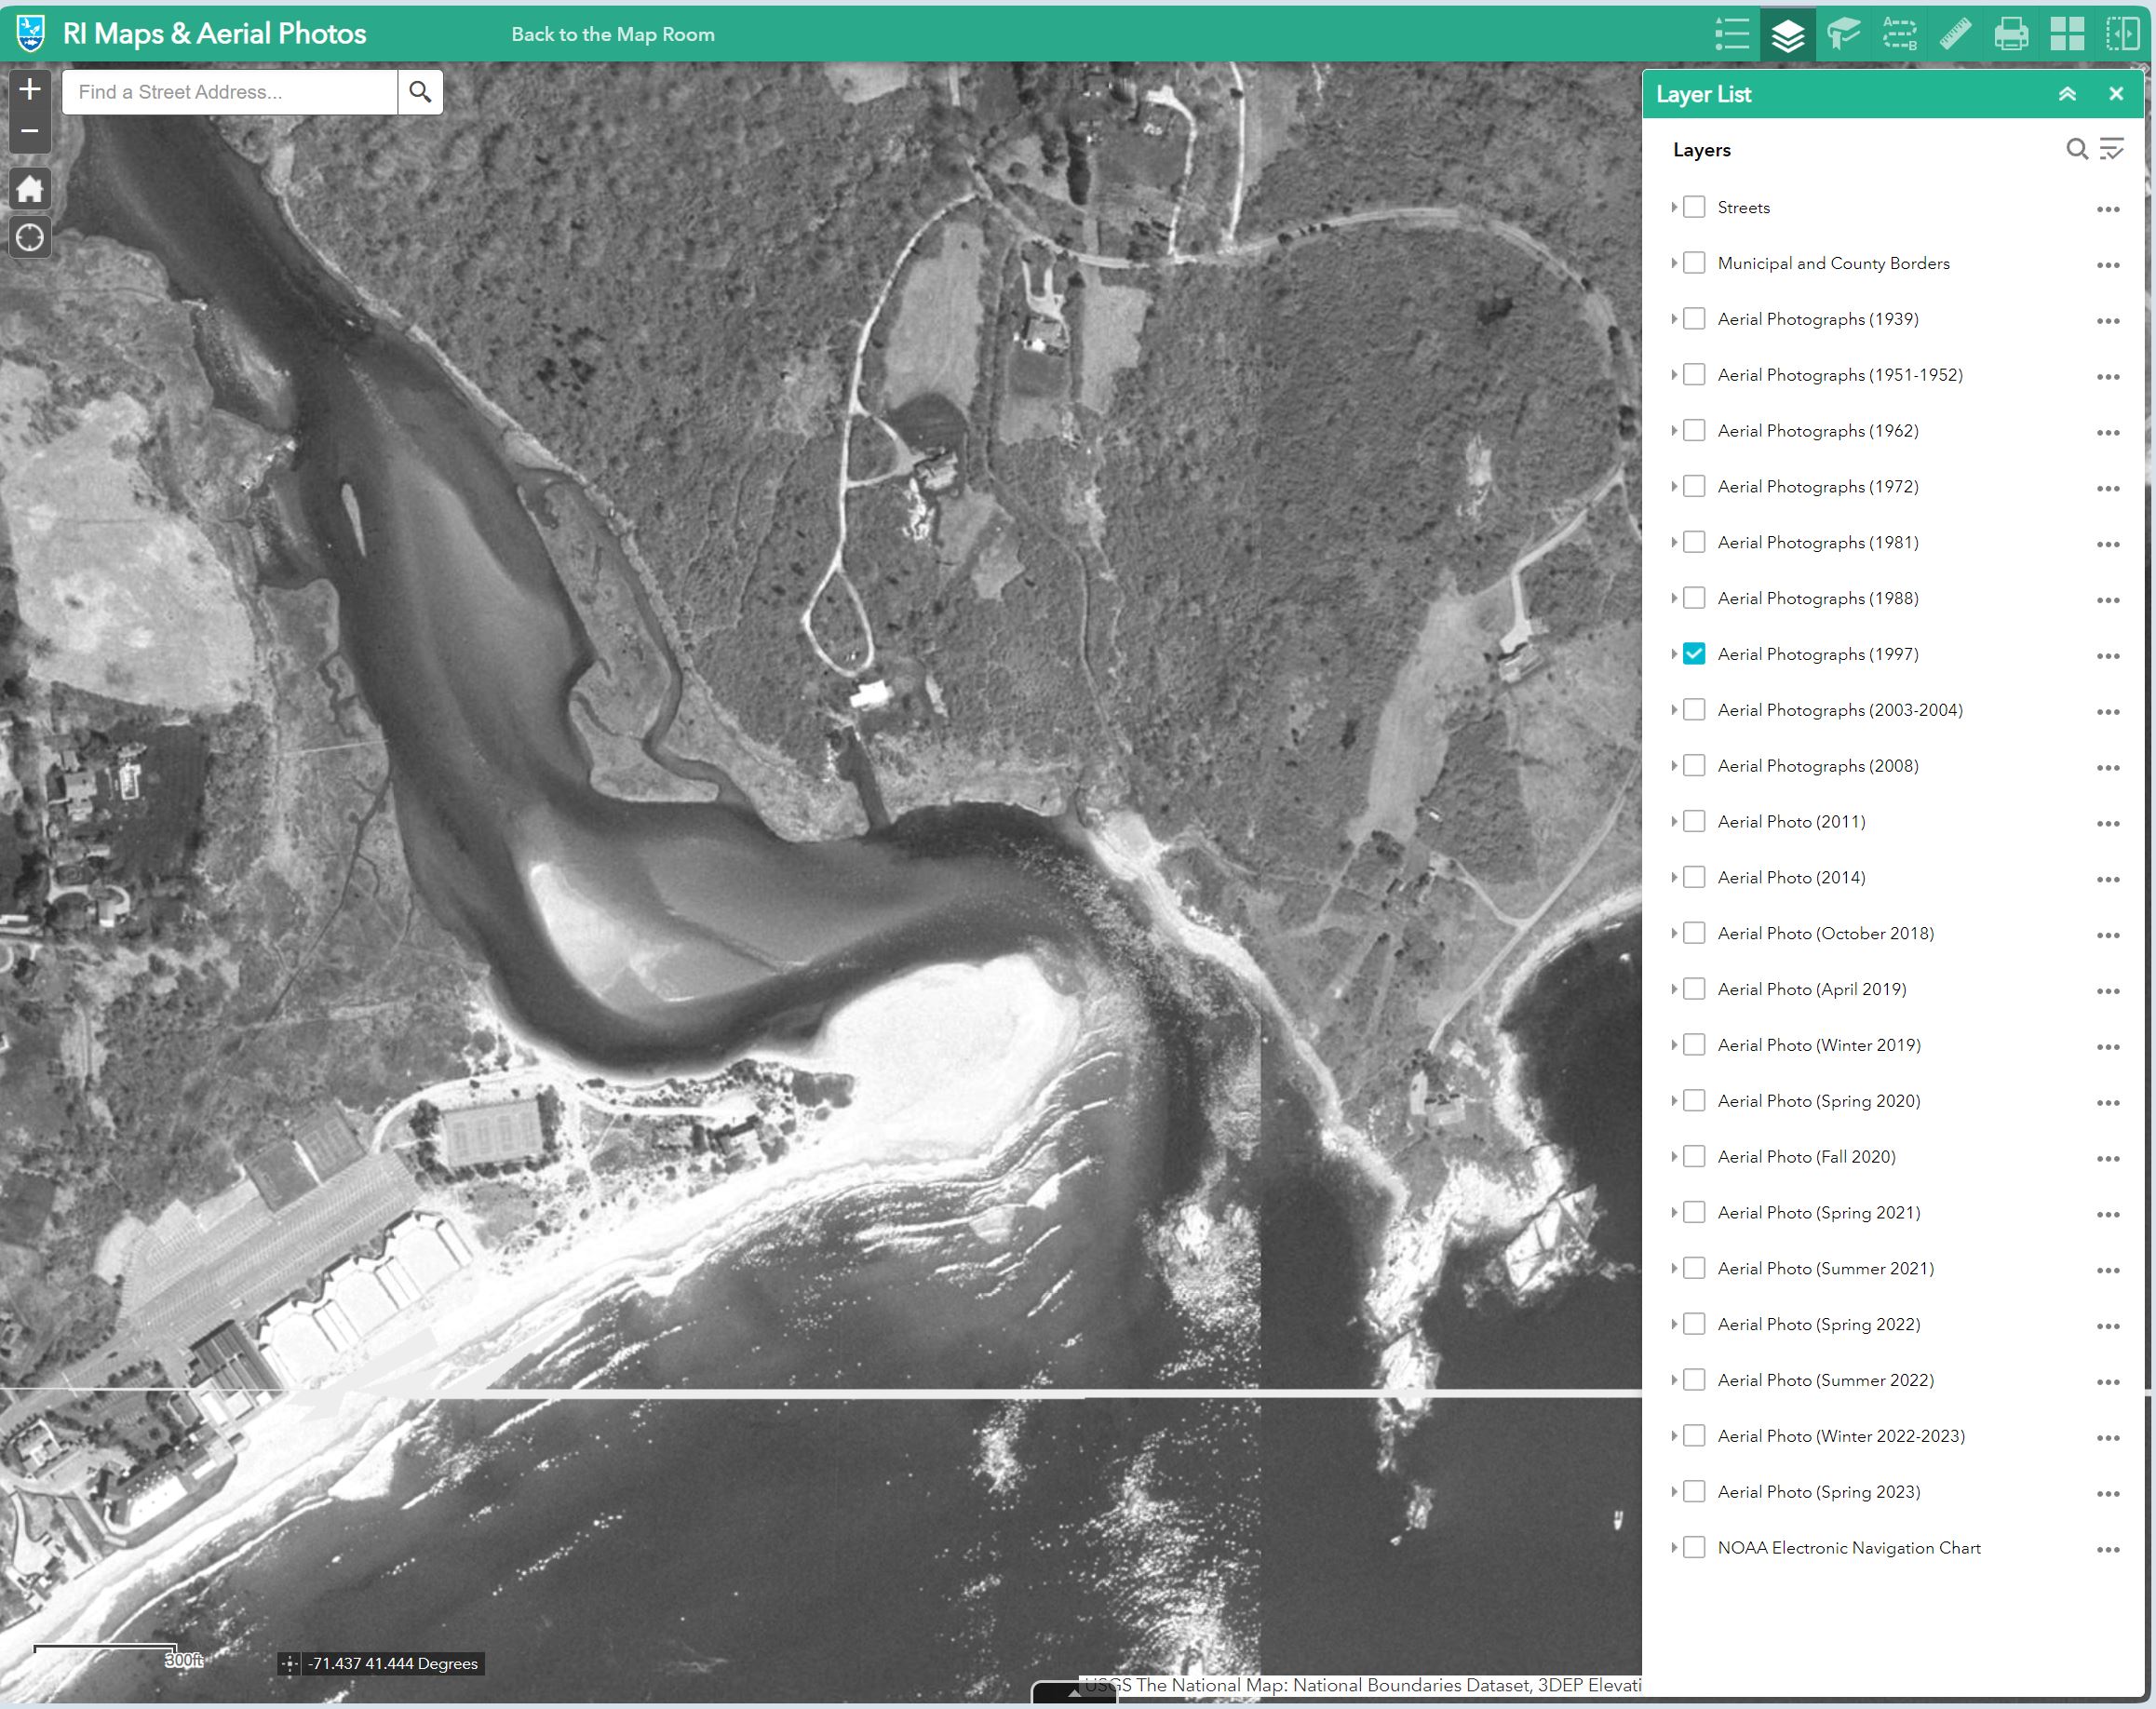Screen dimensions: 2156x1709
Task: Click the Home default extent button
Action: [x=30, y=189]
